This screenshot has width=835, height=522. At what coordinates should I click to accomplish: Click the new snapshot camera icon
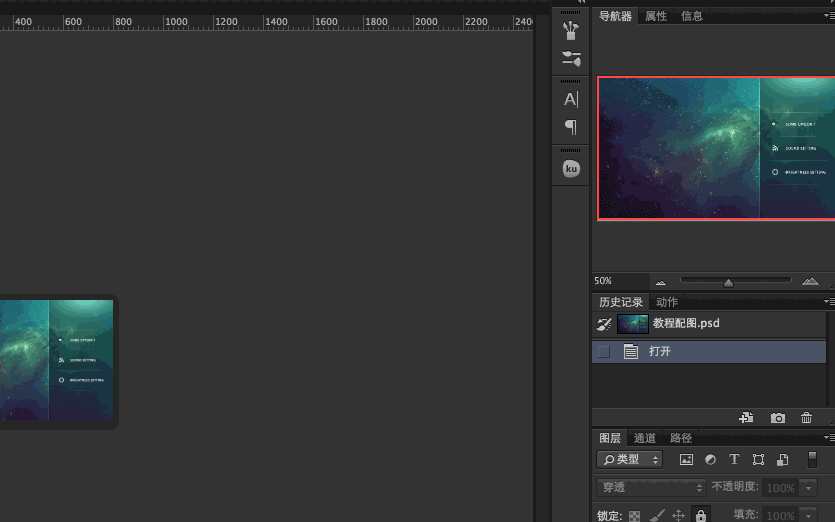(x=778, y=418)
